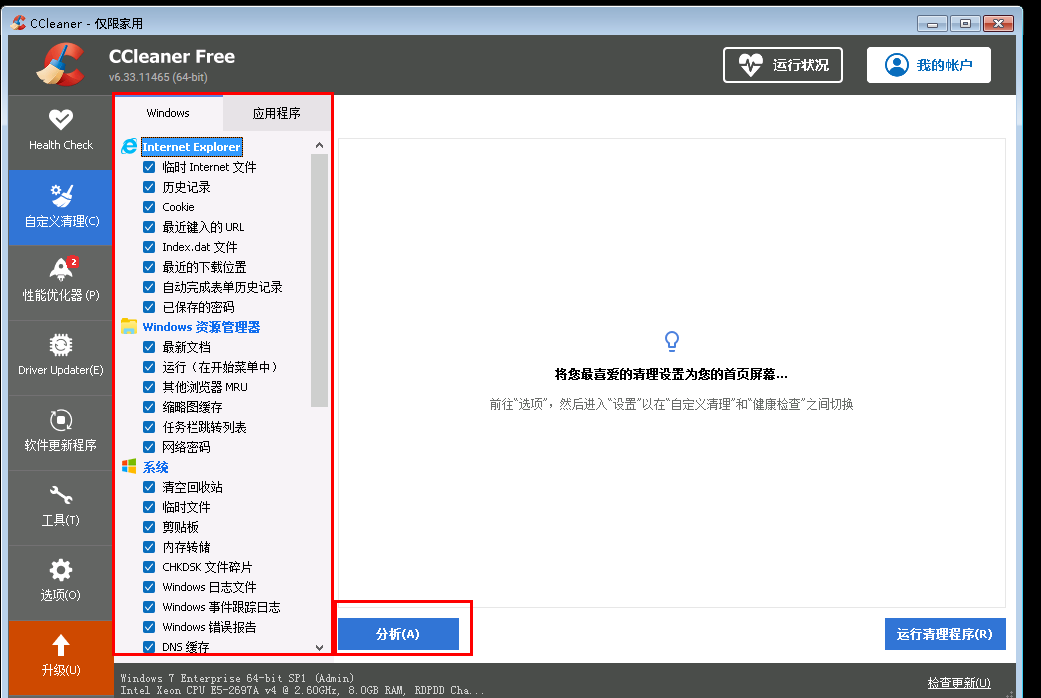Screen dimensions: 1041x698
Task: Select the Windows tab
Action: coord(168,113)
